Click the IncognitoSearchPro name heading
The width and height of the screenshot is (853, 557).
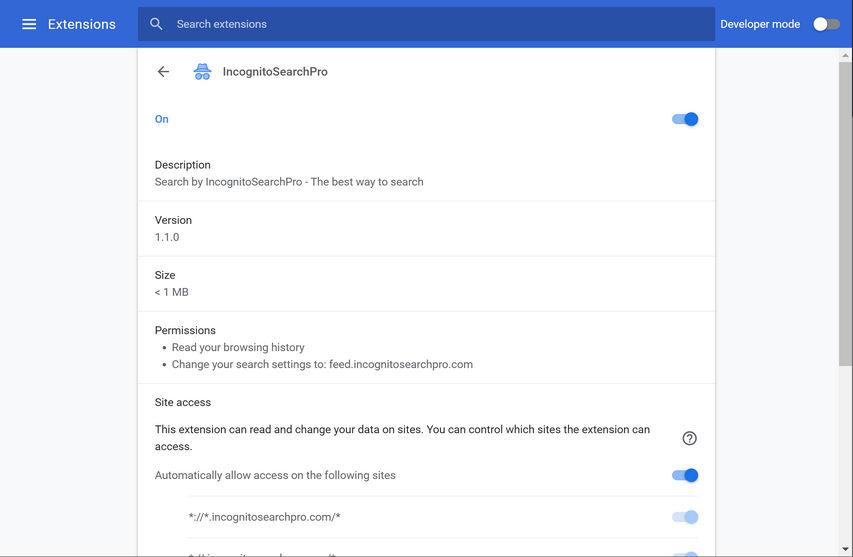275,72
